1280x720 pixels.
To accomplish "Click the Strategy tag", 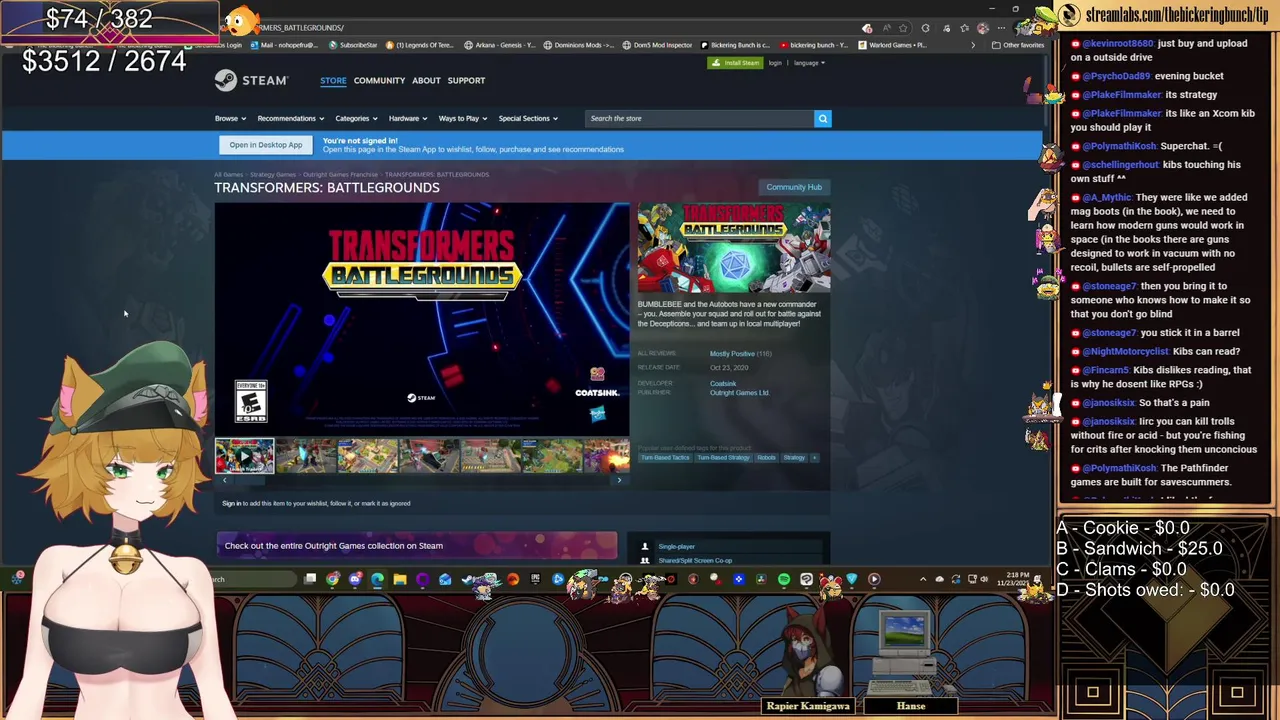I will click(794, 458).
